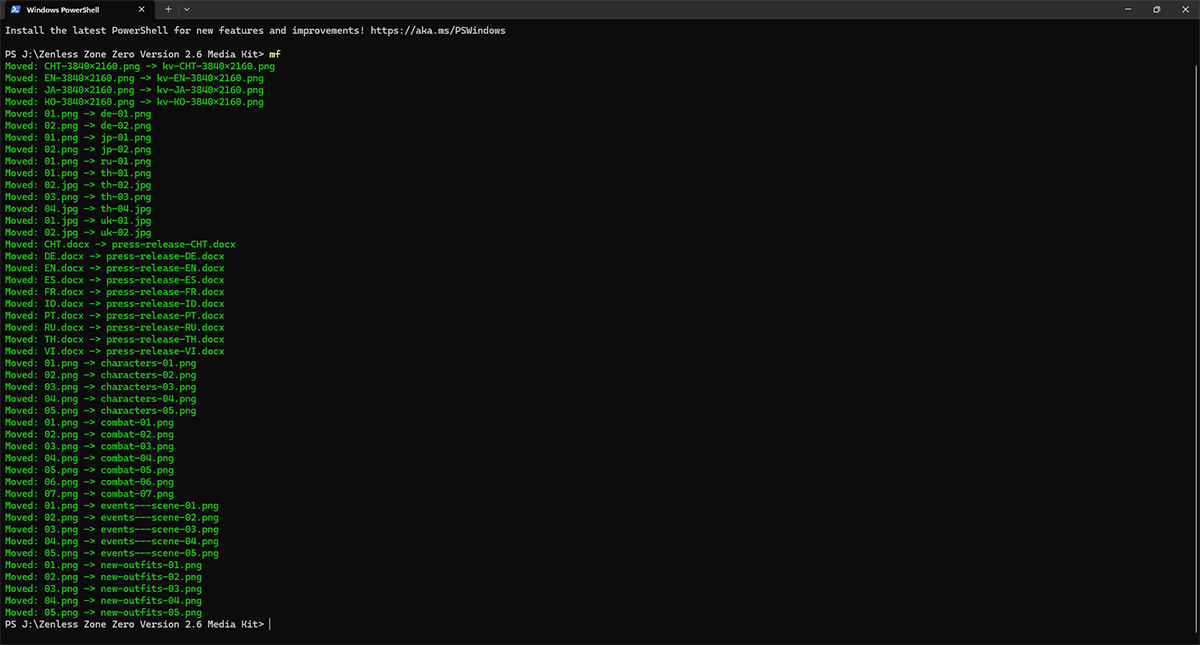Image resolution: width=1200 pixels, height=645 pixels.
Task: Click the "uk-01.jpg" moved line
Action: 78,220
